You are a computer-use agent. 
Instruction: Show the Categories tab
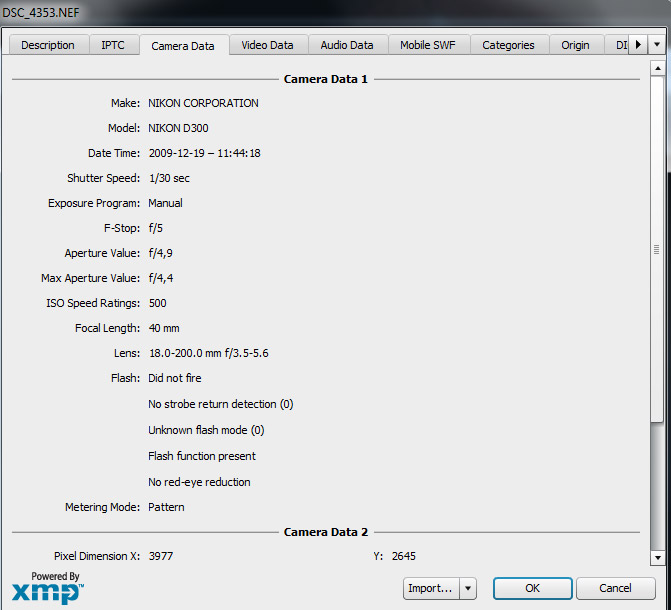pyautogui.click(x=508, y=45)
